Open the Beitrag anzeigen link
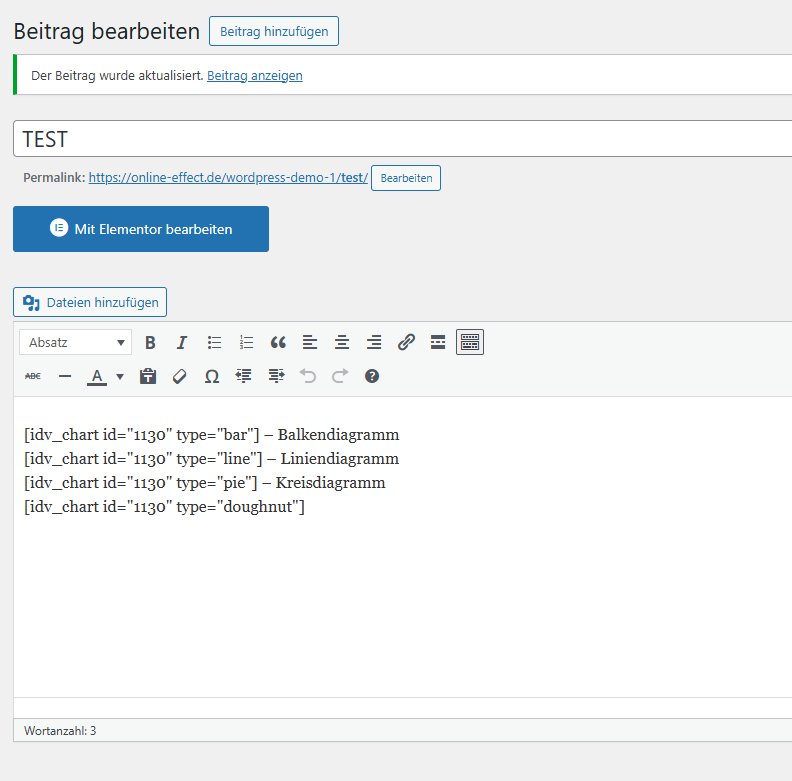This screenshot has width=792, height=781. click(254, 76)
